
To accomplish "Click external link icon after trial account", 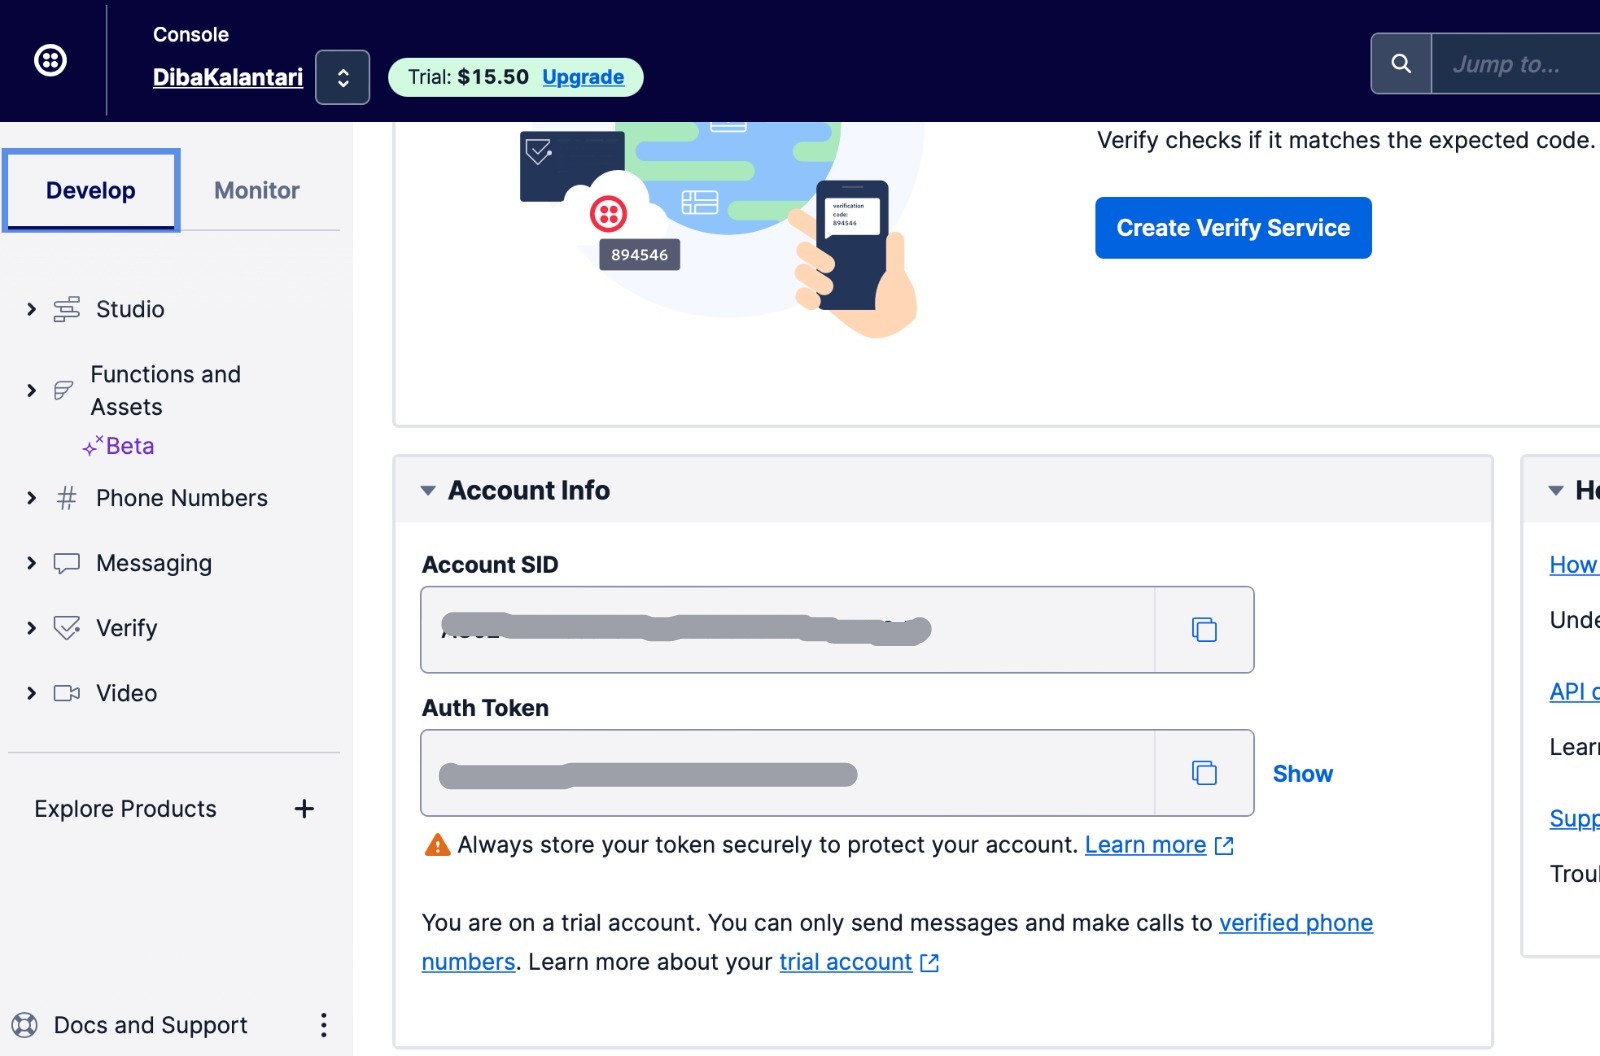I will [930, 963].
